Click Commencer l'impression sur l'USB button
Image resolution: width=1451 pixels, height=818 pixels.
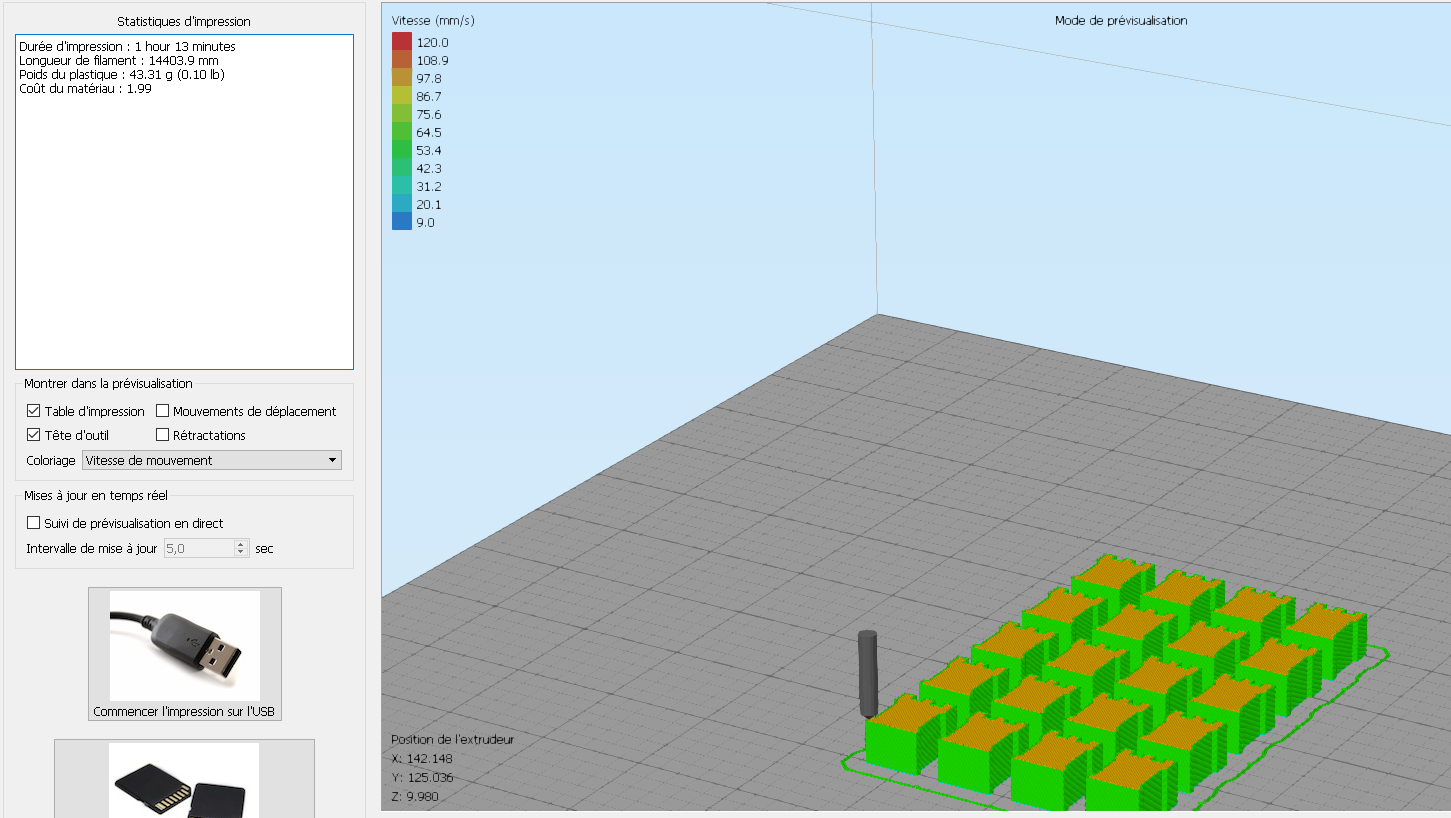pyautogui.click(x=185, y=655)
